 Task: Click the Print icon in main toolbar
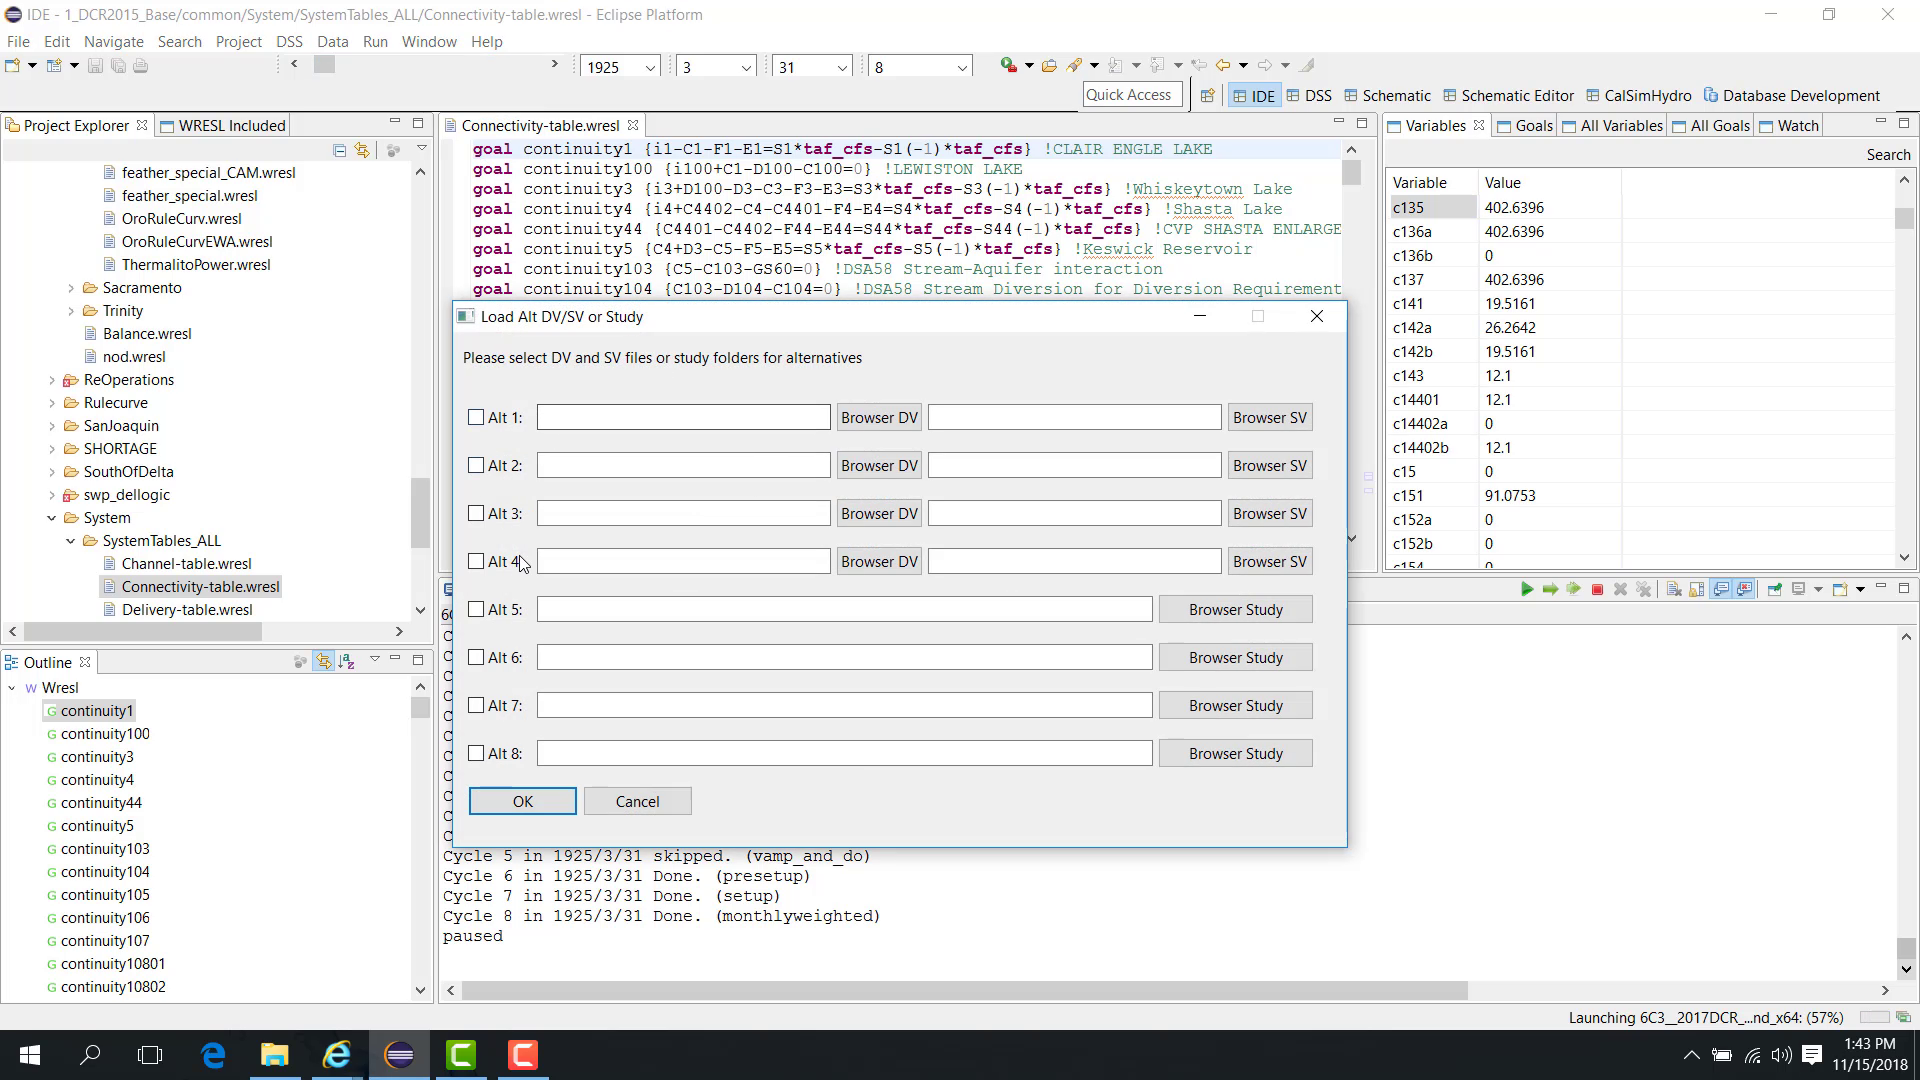coord(140,66)
